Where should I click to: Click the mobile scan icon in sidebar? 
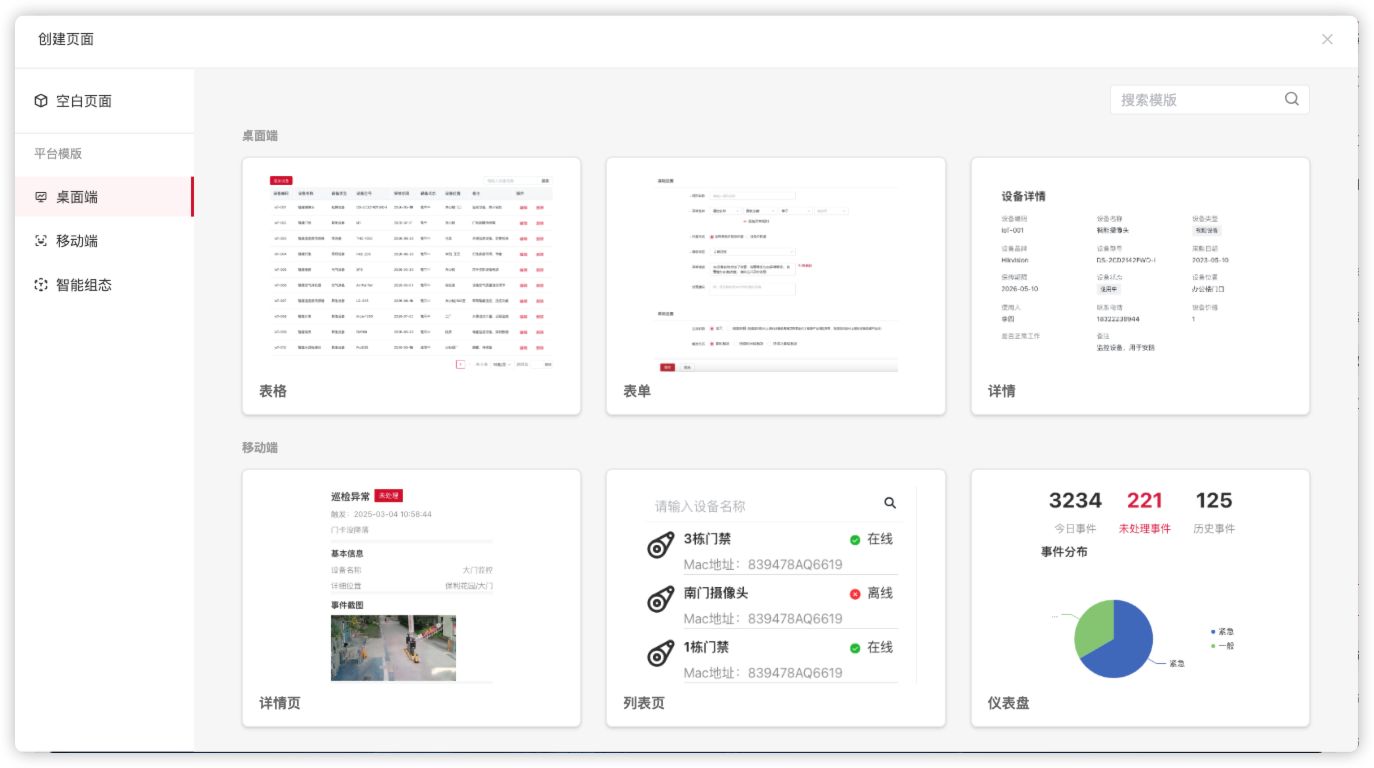pyautogui.click(x=41, y=241)
